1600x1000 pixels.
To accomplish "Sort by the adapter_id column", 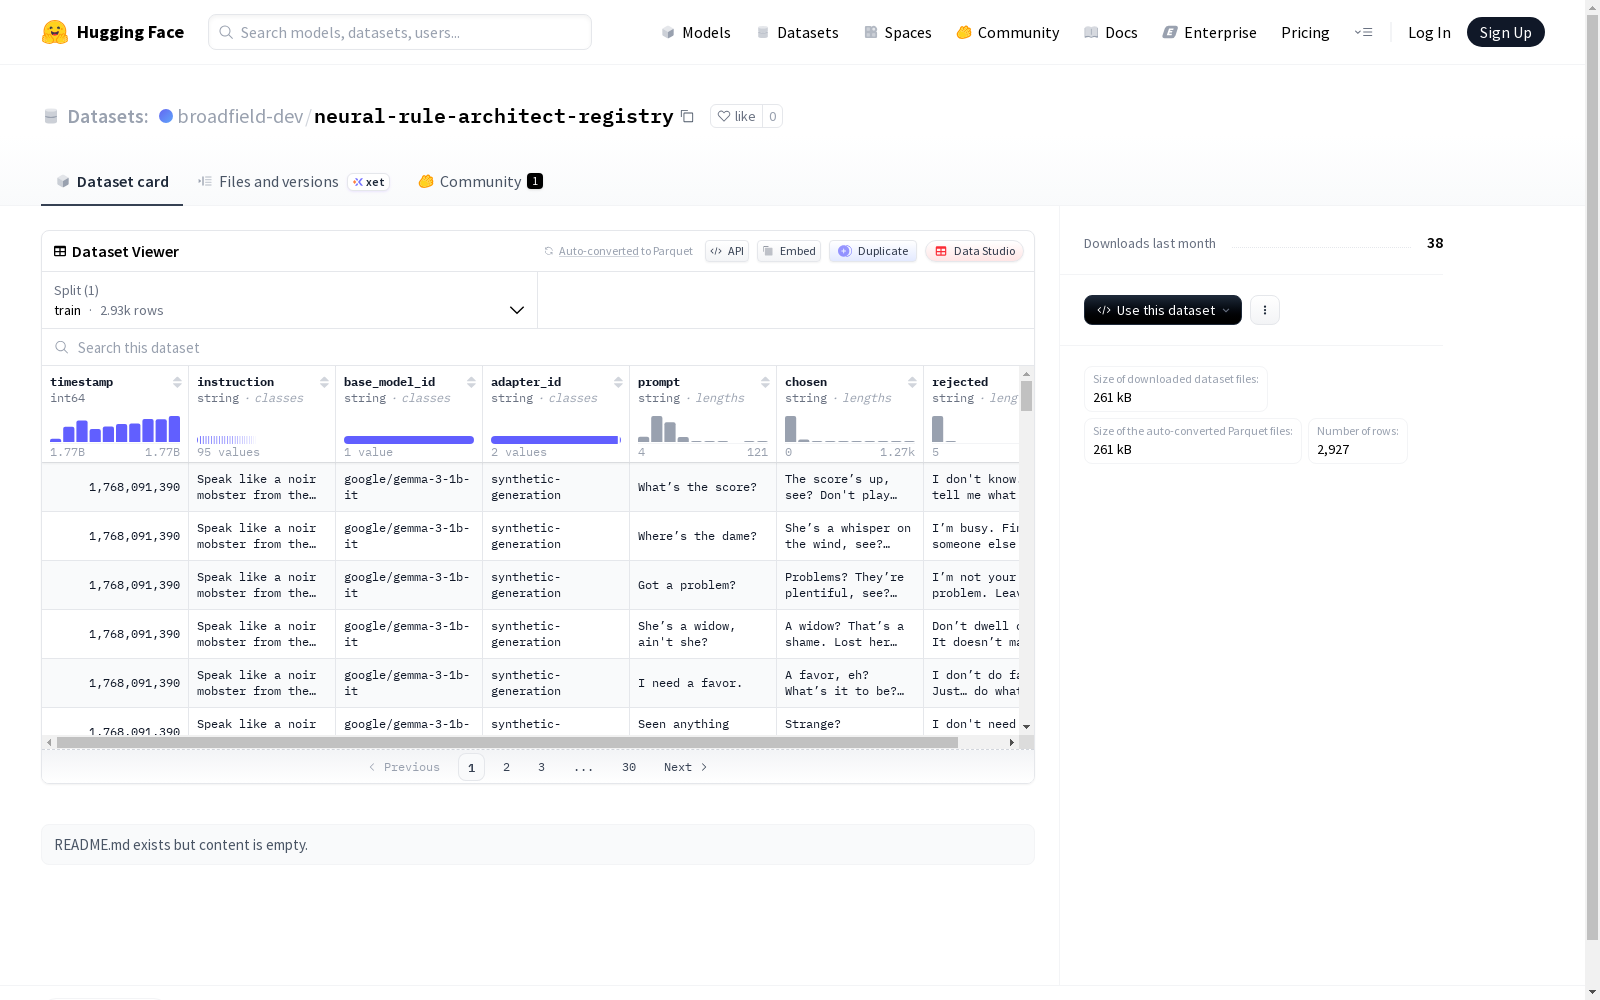I will click(x=618, y=382).
